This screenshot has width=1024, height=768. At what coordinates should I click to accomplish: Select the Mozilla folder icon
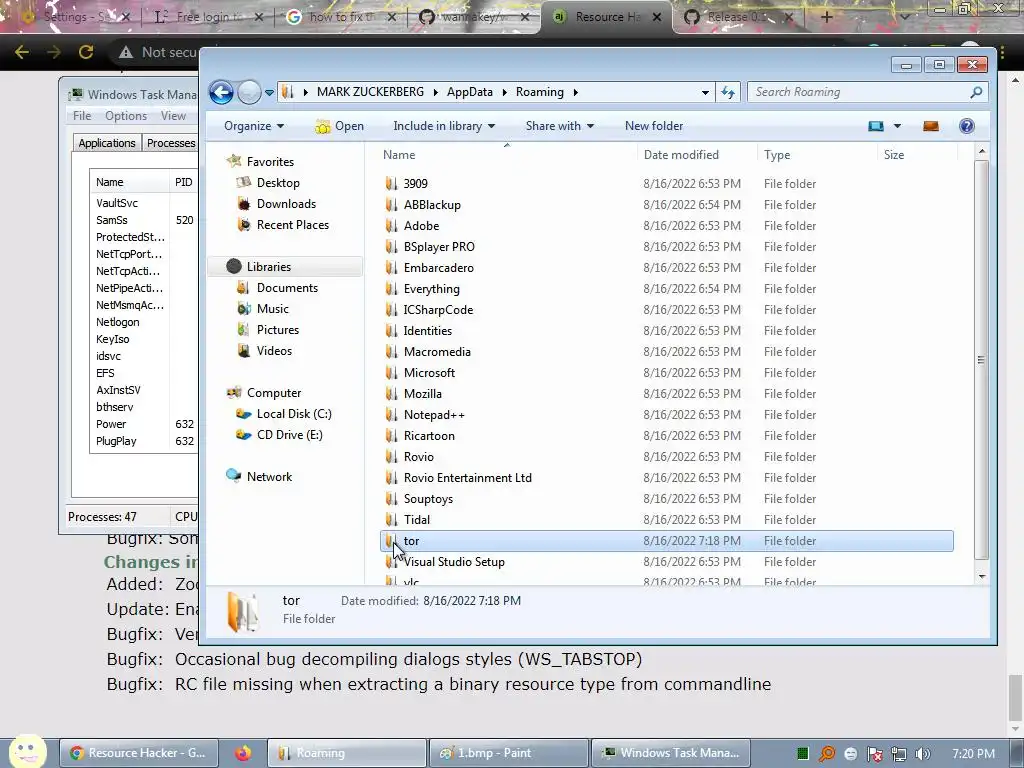click(391, 394)
